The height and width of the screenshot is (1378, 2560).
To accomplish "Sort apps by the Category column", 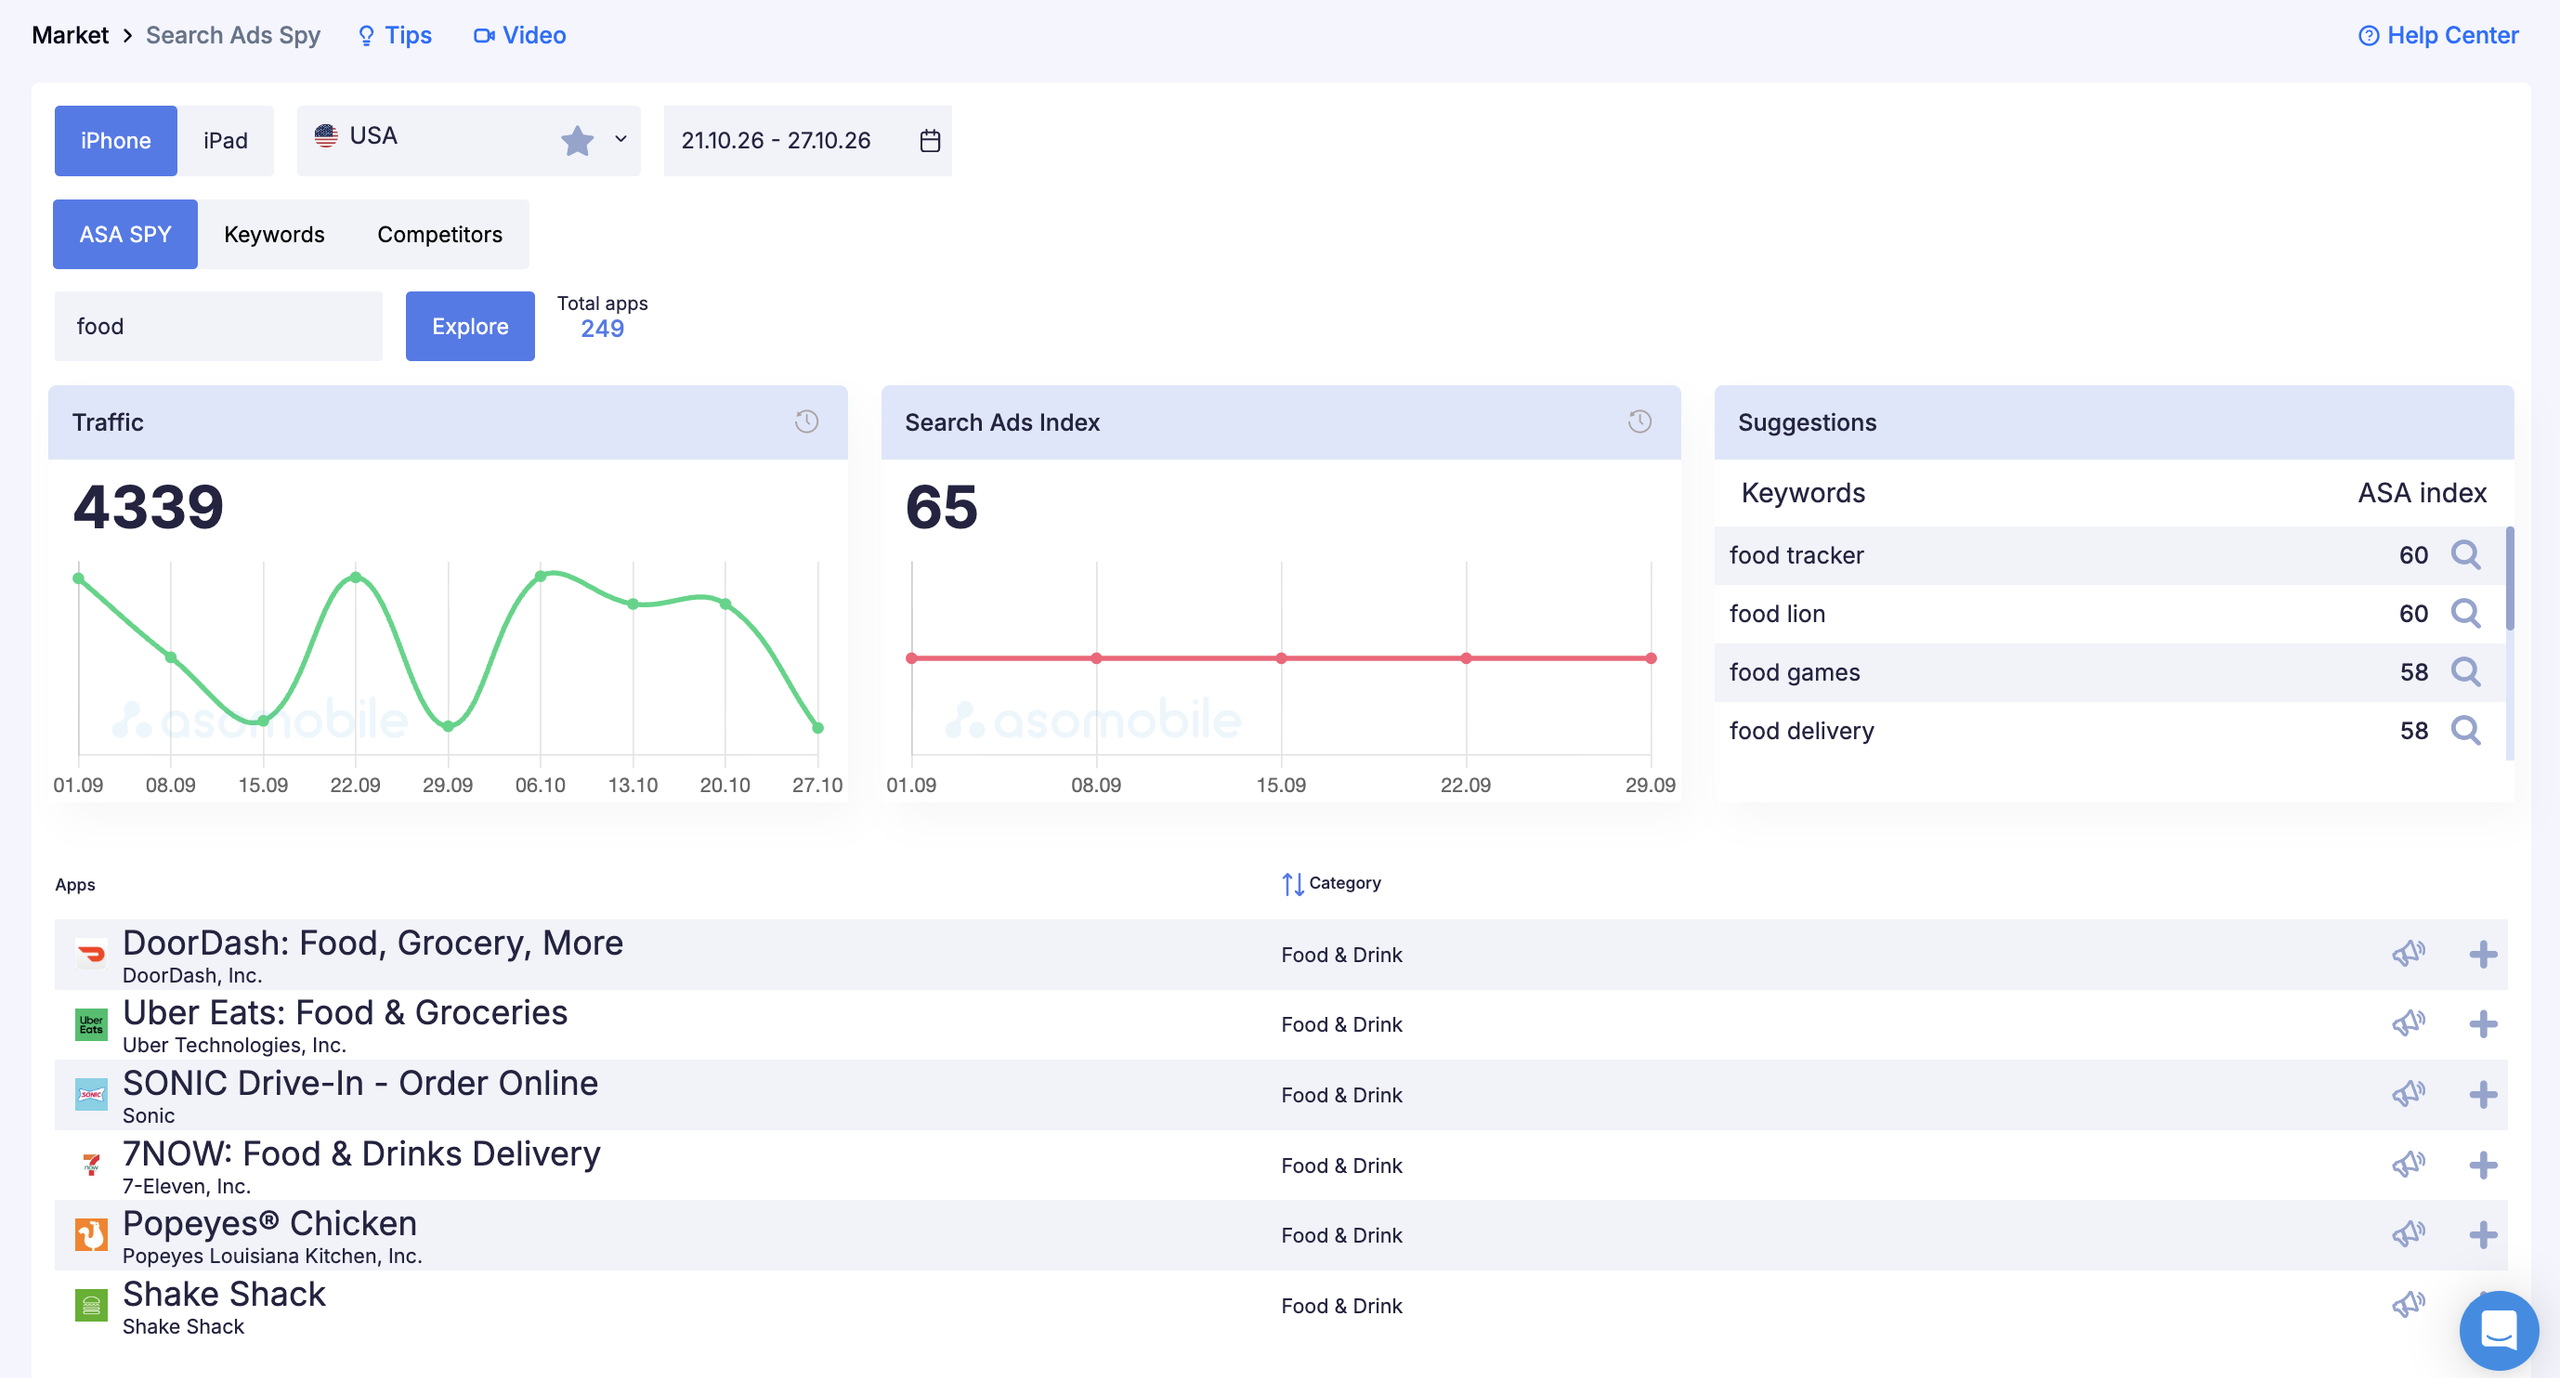I will pyautogui.click(x=1331, y=884).
